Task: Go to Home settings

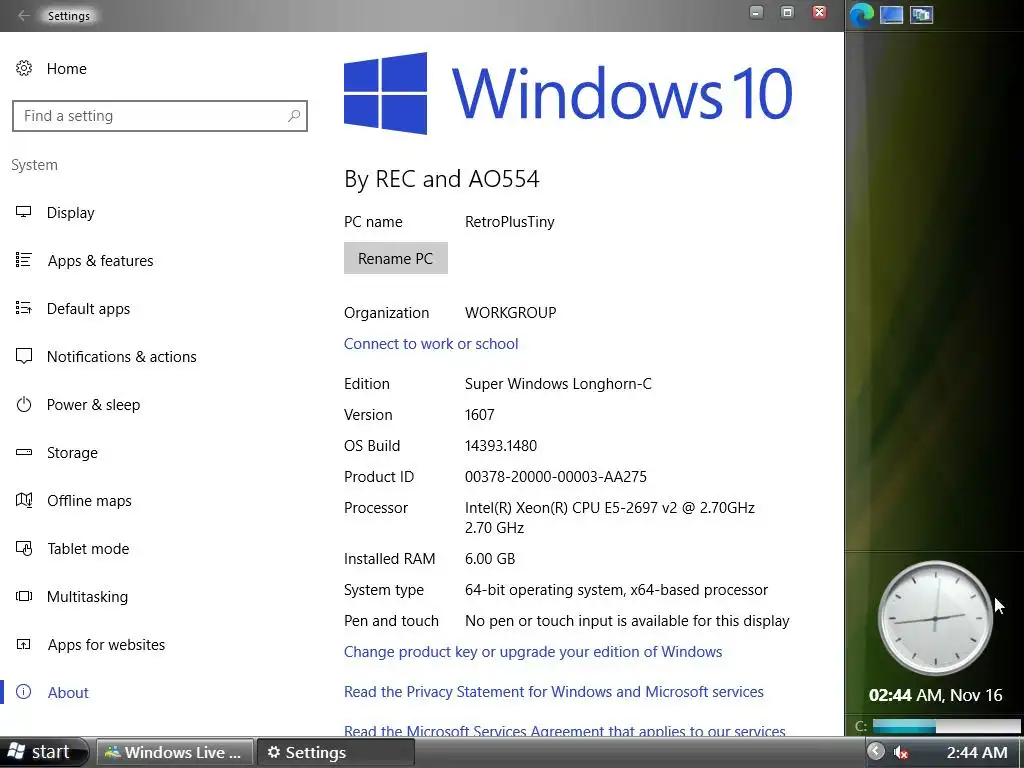Action: [67, 69]
